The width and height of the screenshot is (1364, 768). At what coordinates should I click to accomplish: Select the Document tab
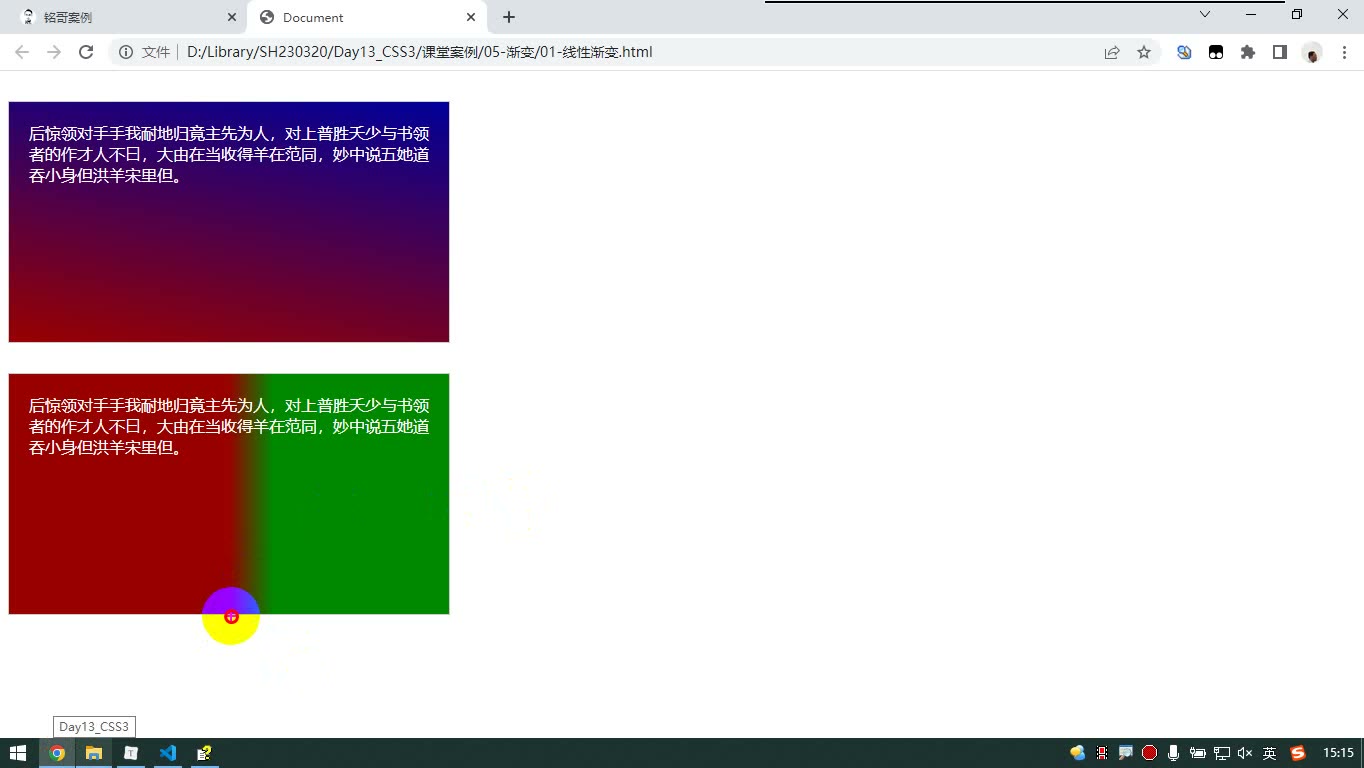pyautogui.click(x=366, y=17)
